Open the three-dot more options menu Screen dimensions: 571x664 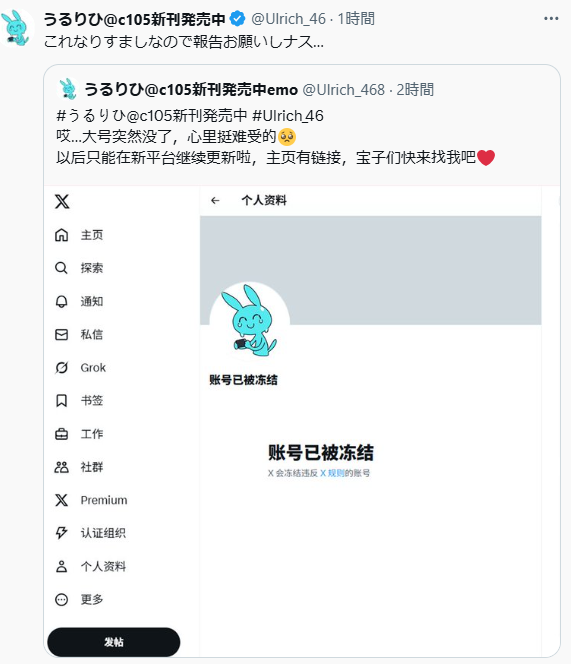pyautogui.click(x=551, y=19)
